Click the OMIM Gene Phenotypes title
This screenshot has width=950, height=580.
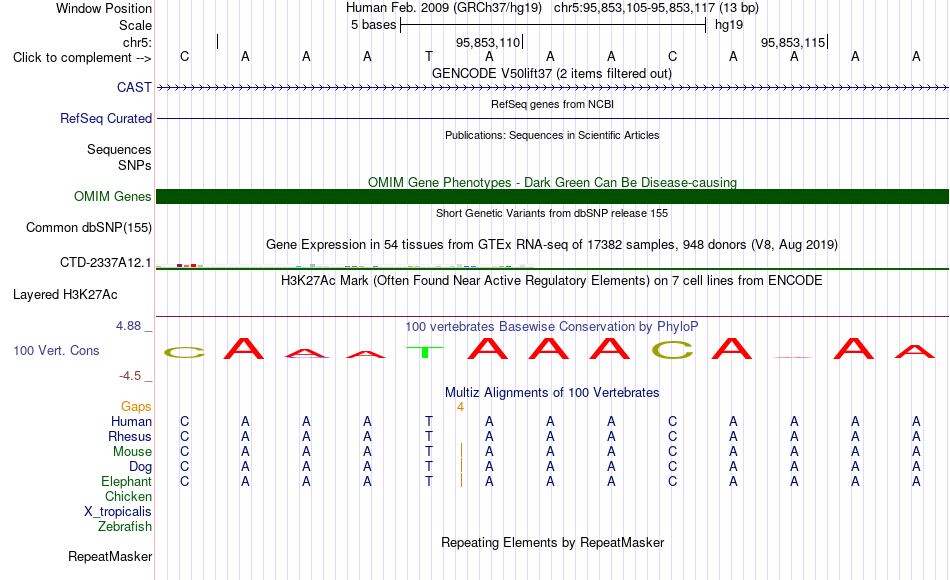[x=552, y=182]
